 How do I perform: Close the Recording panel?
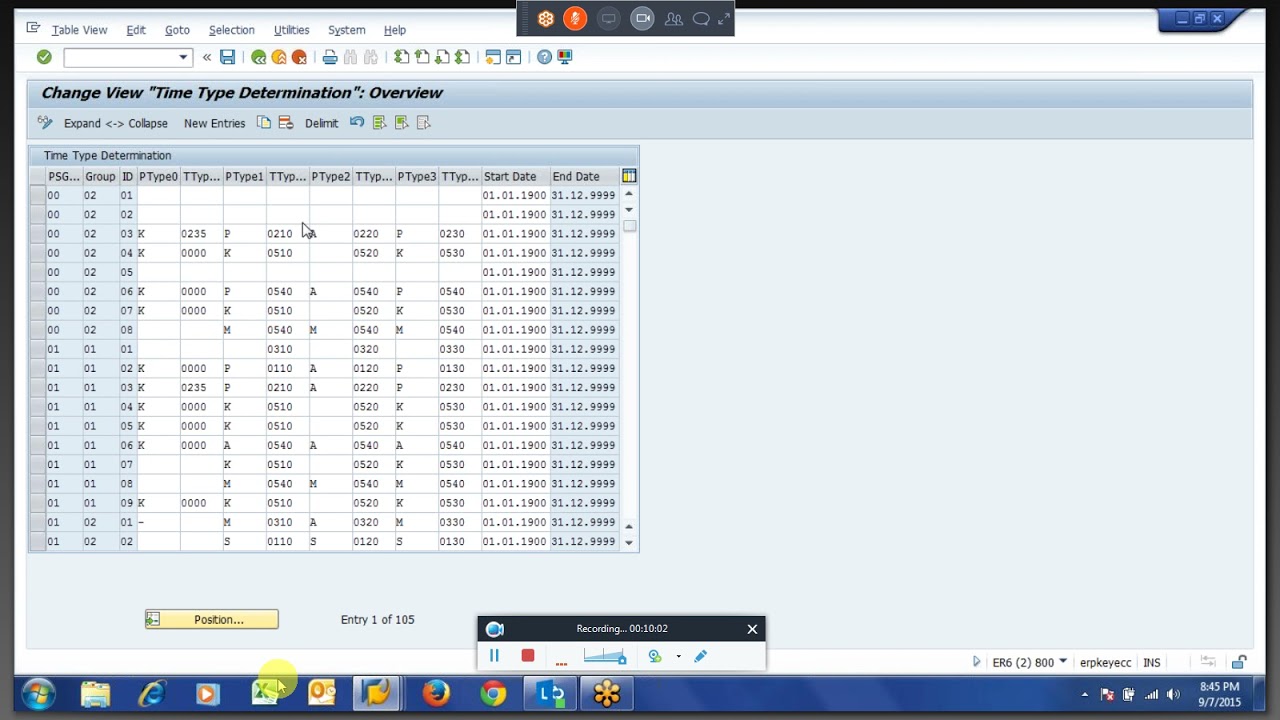click(x=752, y=629)
